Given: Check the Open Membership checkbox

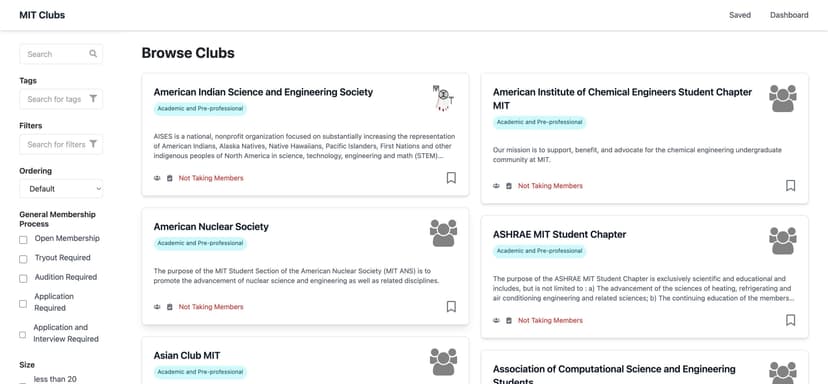Looking at the screenshot, I should 23,240.
